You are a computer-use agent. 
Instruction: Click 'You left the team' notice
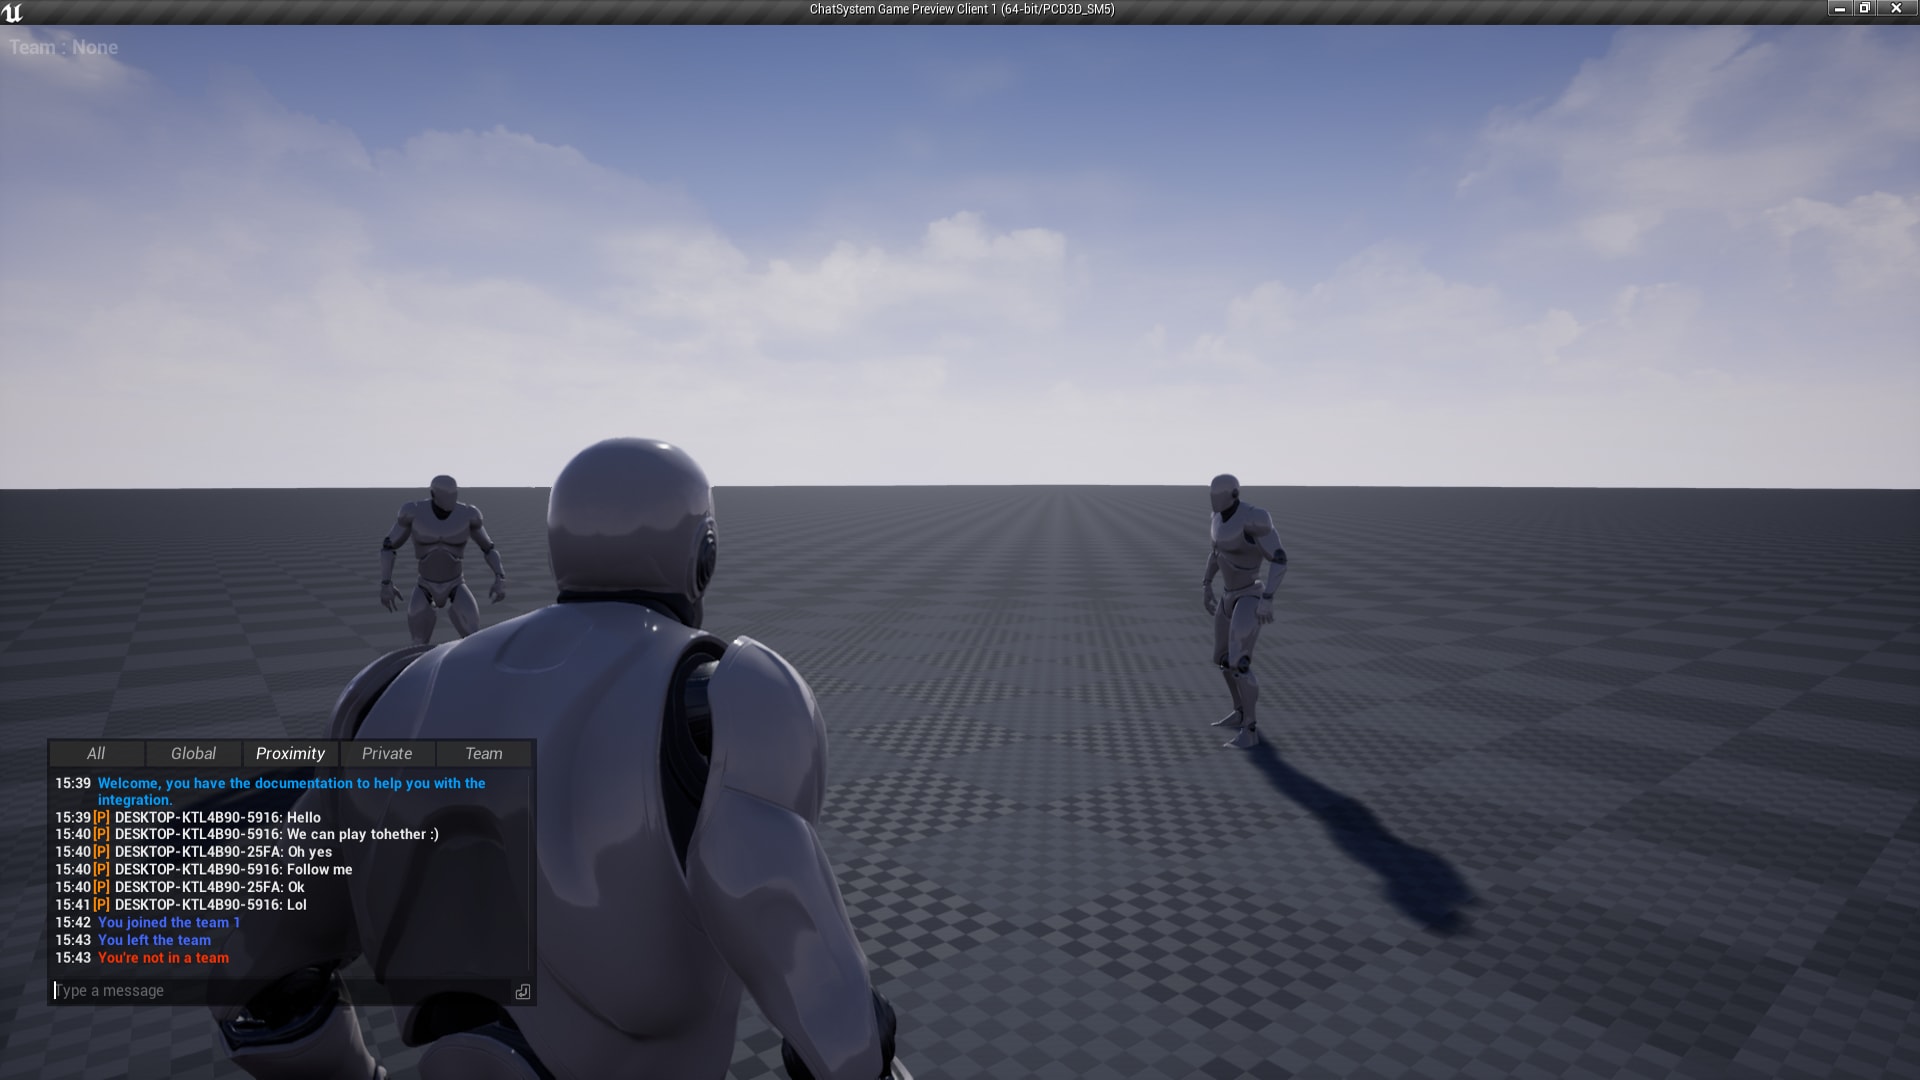[x=154, y=940]
